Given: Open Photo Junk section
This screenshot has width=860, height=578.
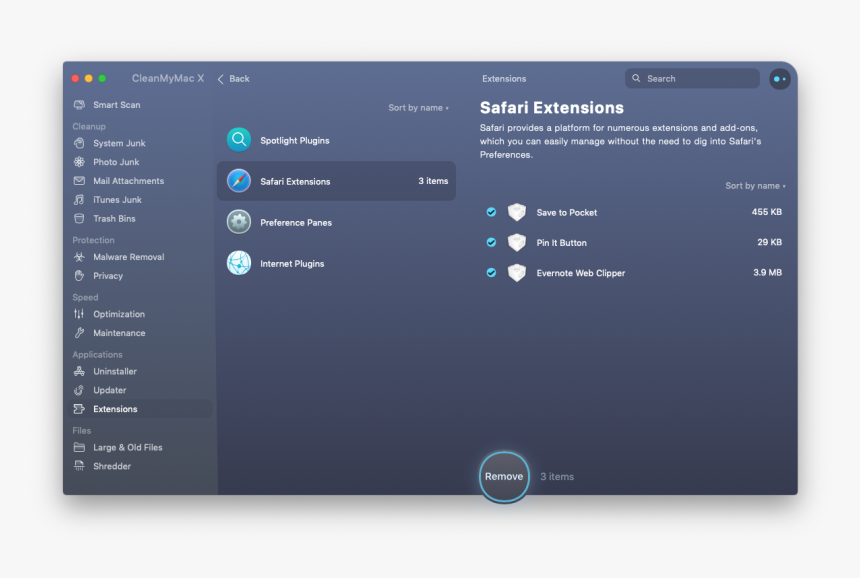Looking at the screenshot, I should (116, 162).
